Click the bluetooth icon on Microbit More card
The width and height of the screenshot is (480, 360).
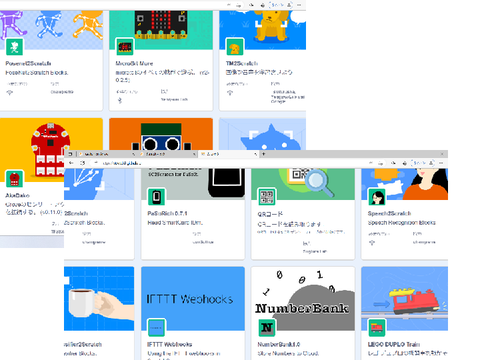tap(120, 100)
